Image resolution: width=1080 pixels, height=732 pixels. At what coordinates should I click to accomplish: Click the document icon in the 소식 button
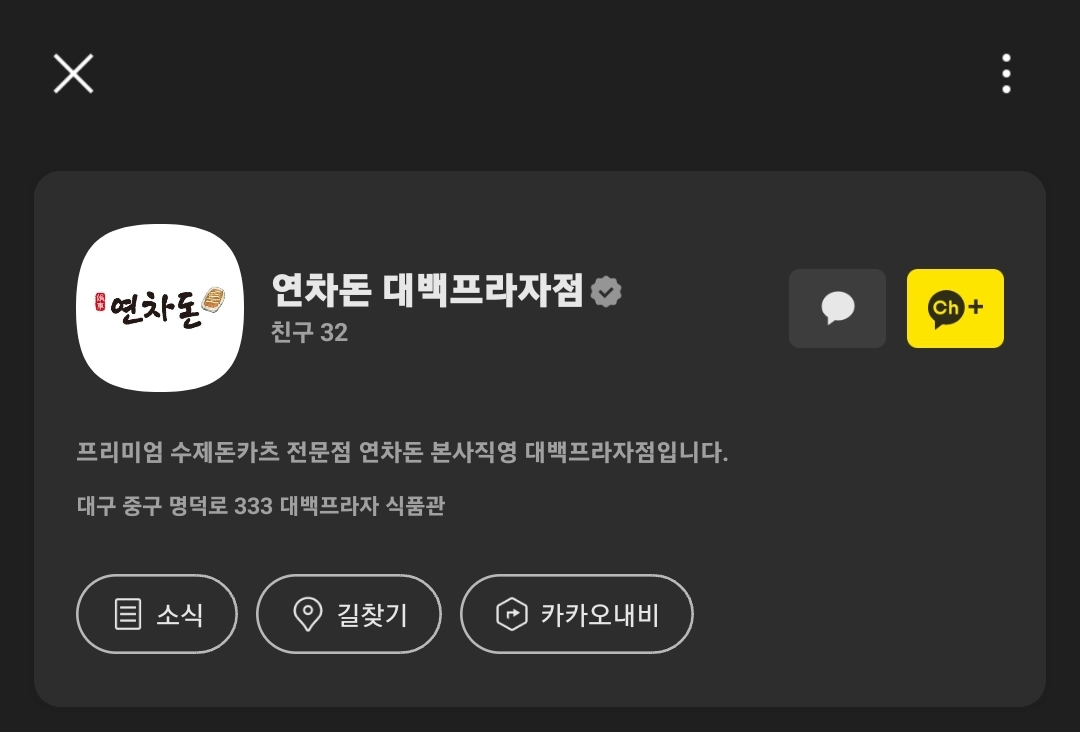coord(127,614)
